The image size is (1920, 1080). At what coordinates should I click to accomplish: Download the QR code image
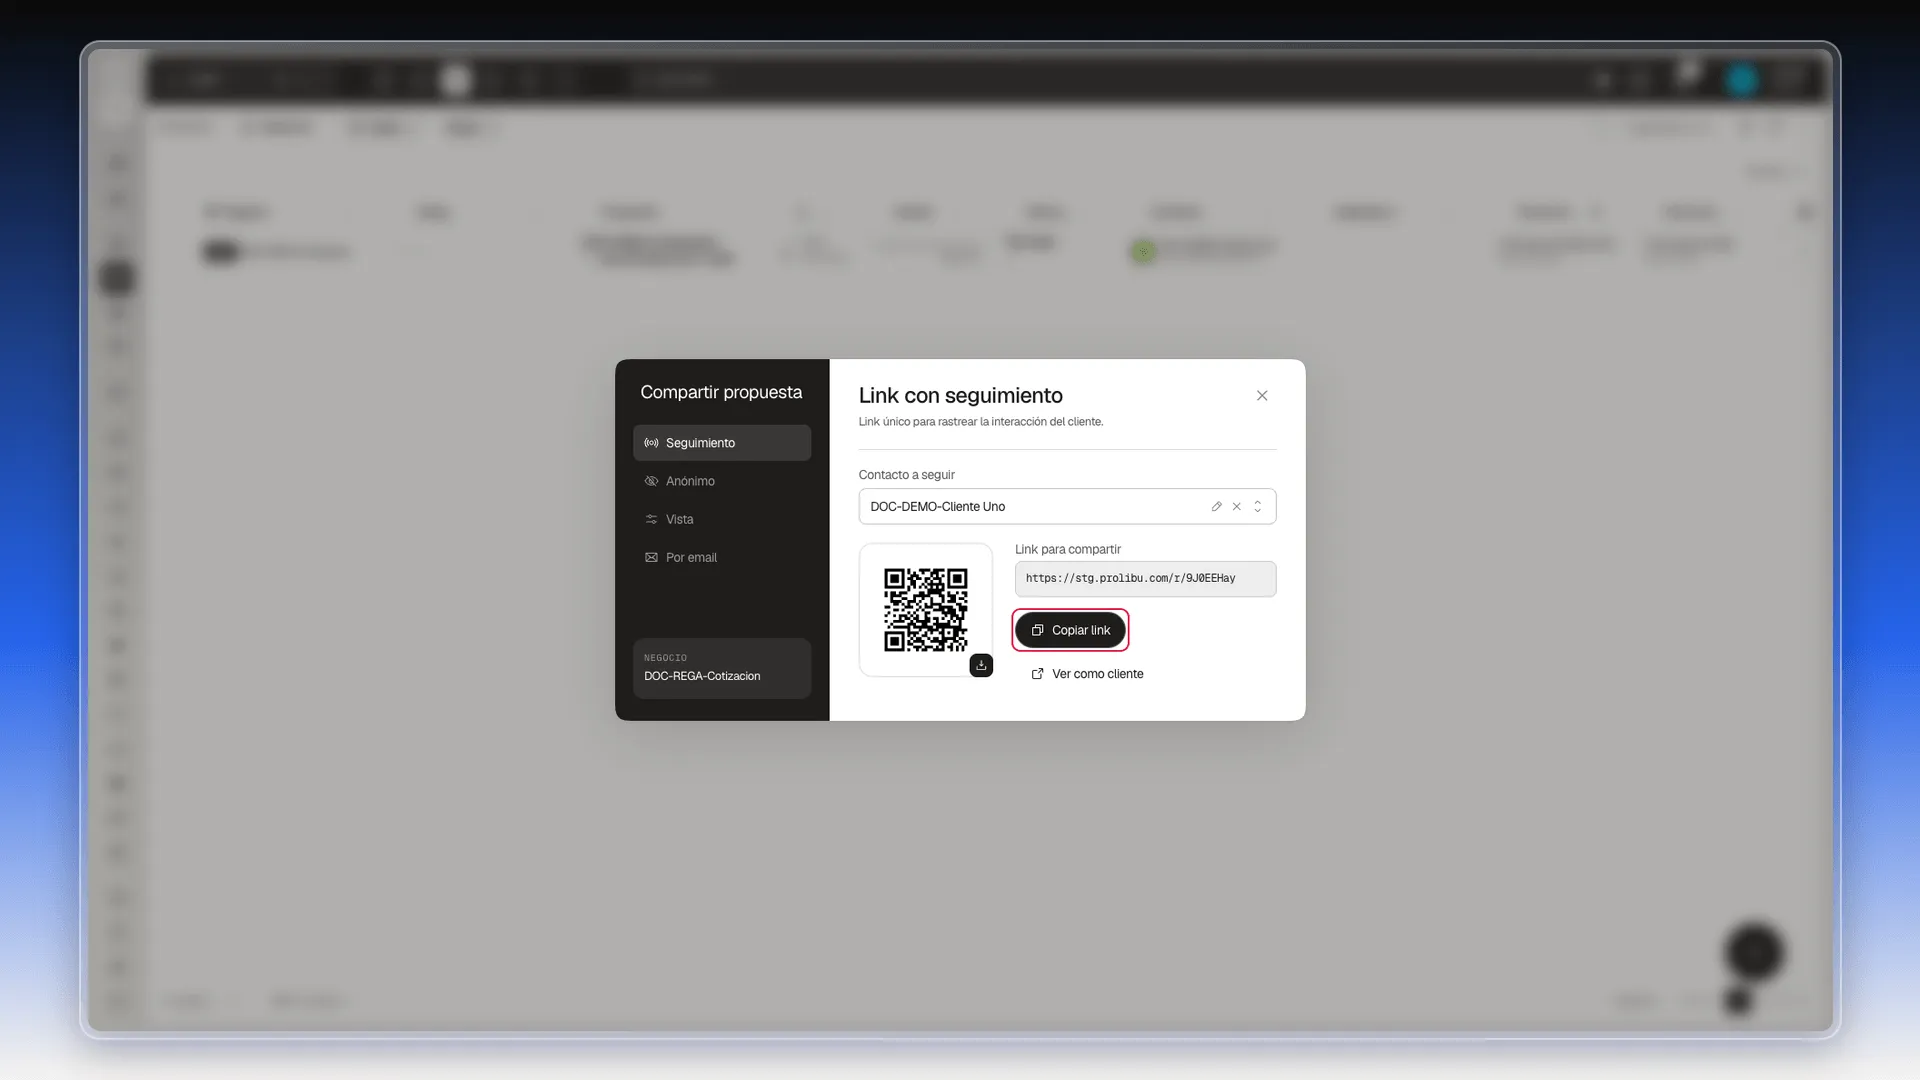[981, 665]
